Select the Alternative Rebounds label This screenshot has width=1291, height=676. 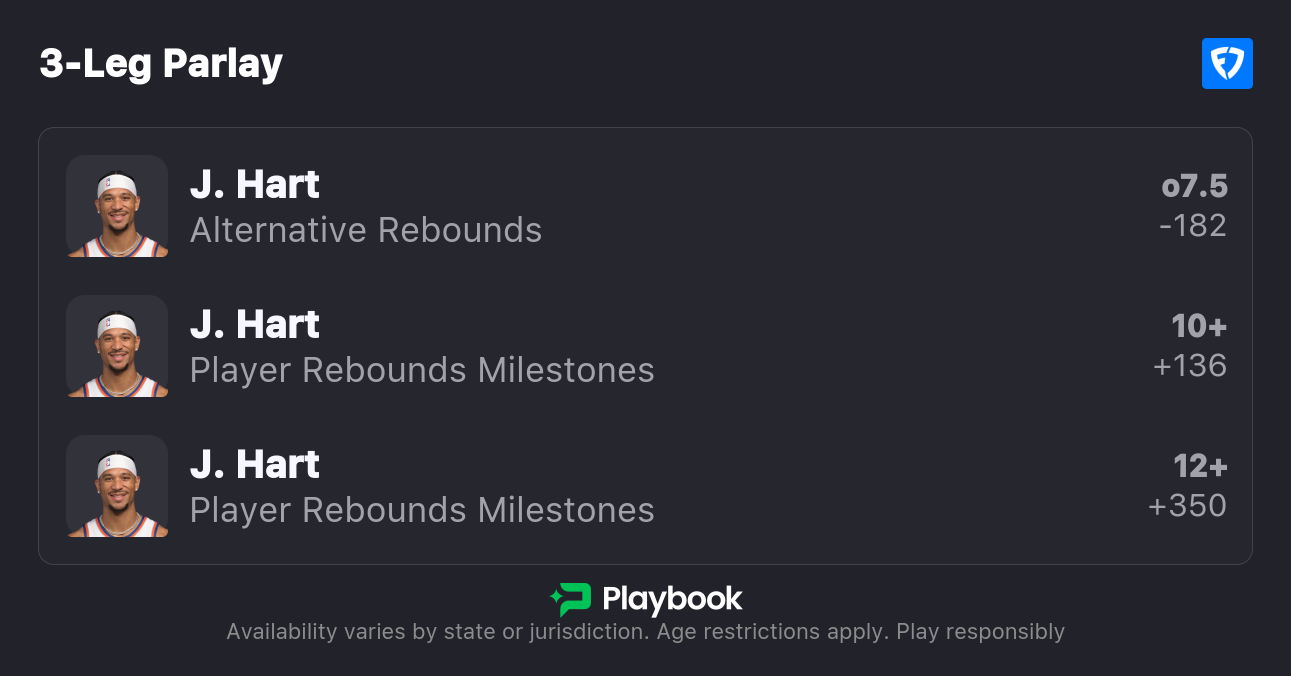coord(366,231)
